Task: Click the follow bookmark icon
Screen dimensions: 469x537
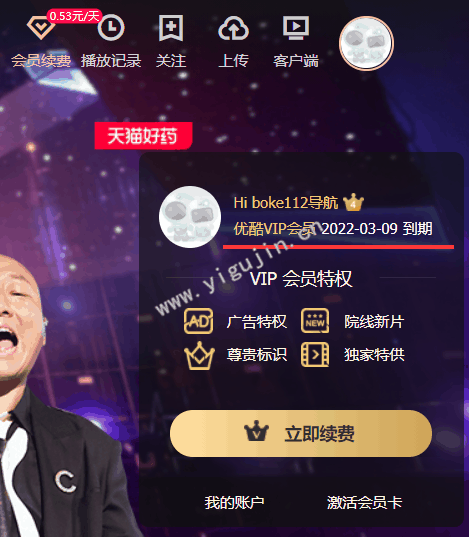Action: pos(171,28)
